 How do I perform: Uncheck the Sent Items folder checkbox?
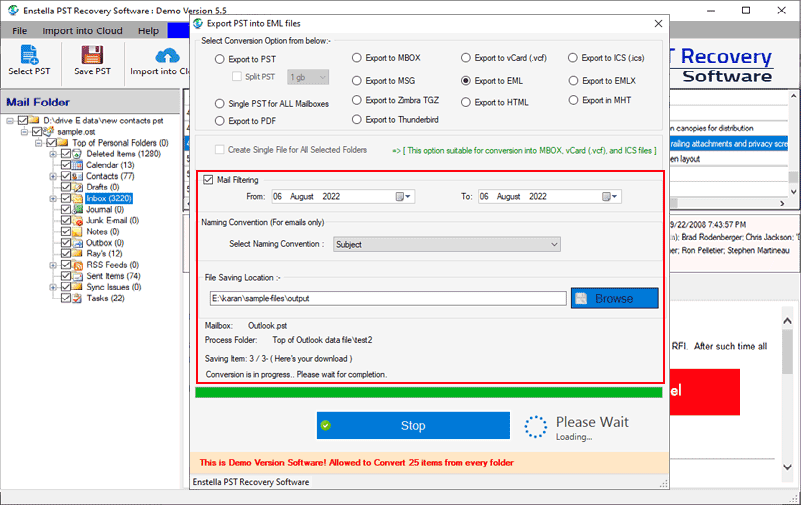(x=66, y=276)
